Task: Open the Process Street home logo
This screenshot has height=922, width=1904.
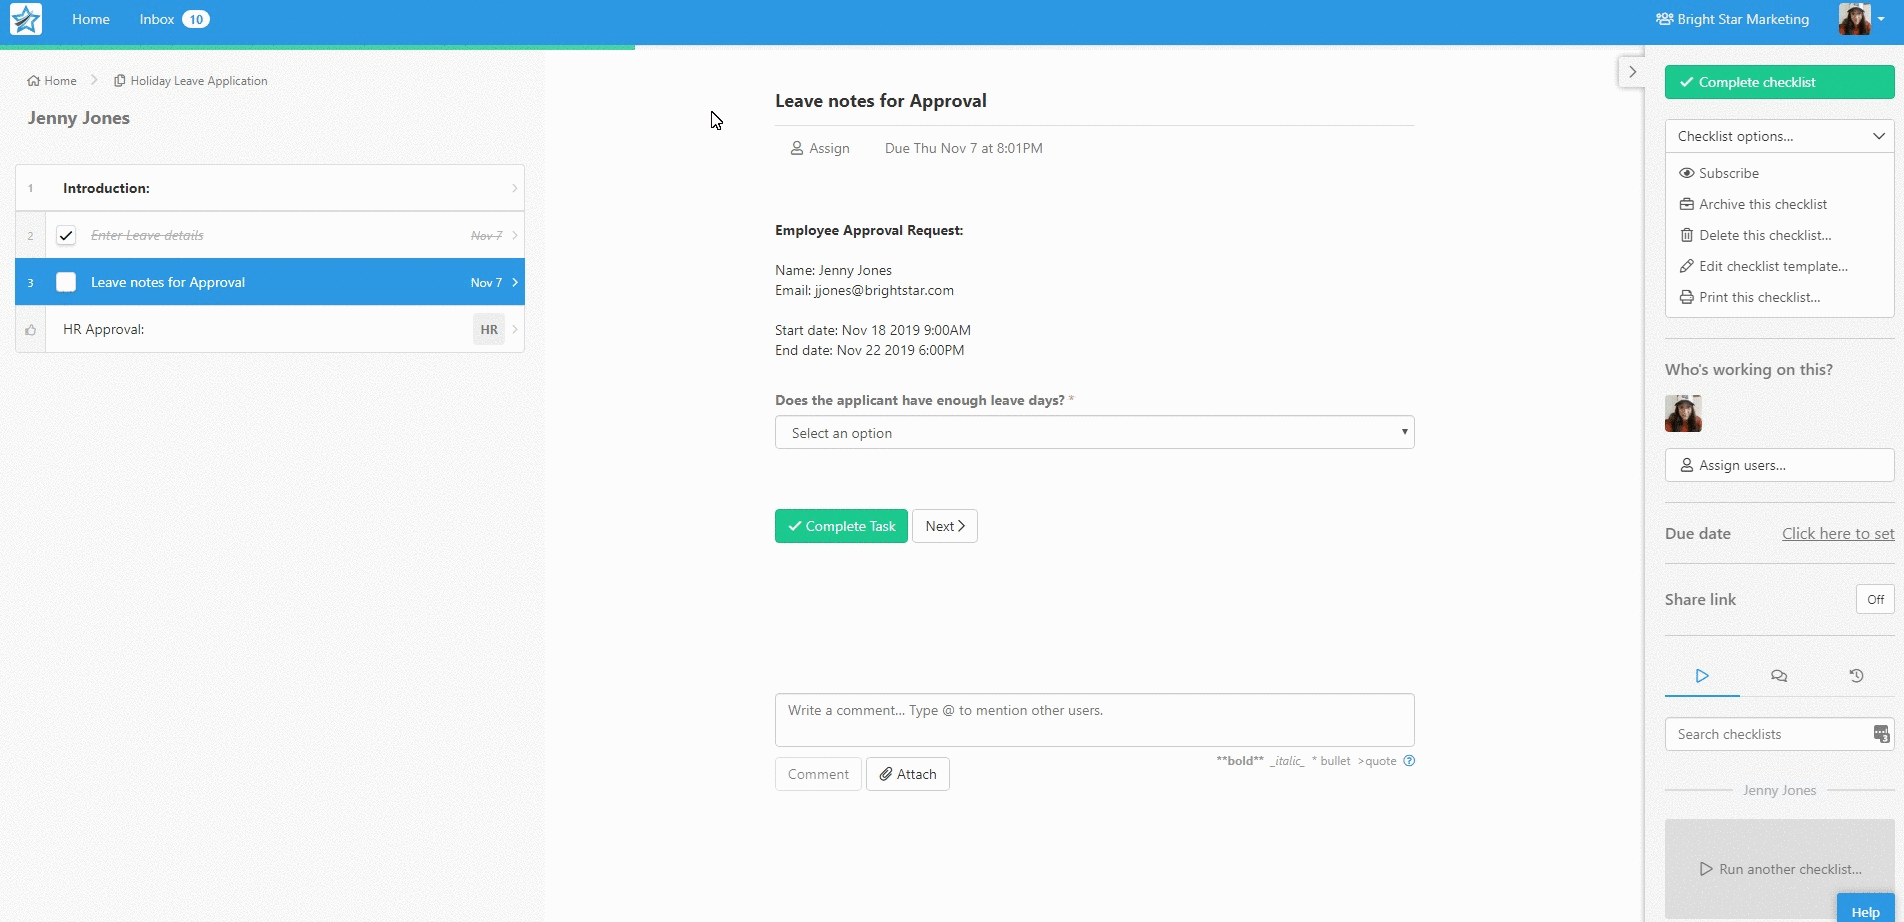Action: tap(24, 19)
